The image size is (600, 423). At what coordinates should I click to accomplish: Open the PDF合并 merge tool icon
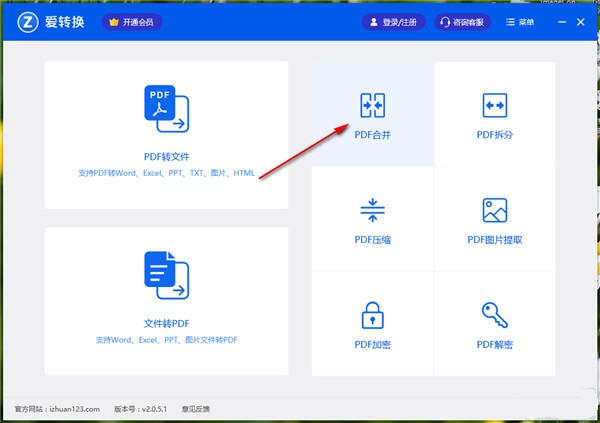click(x=372, y=105)
